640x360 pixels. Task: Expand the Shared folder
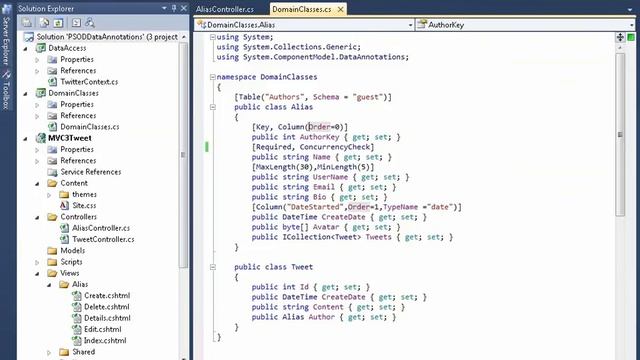tap(49, 352)
